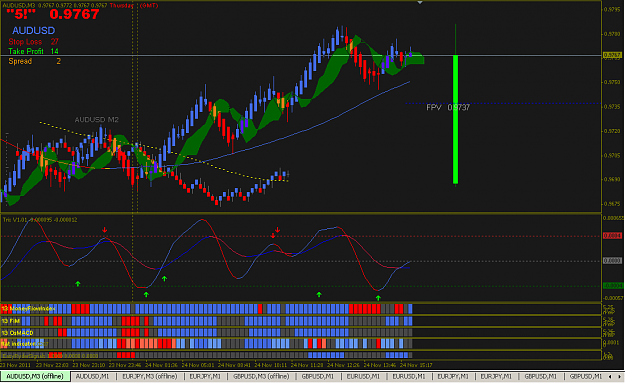Click the 24 Nov 01:06 time axis label

pos(161,365)
